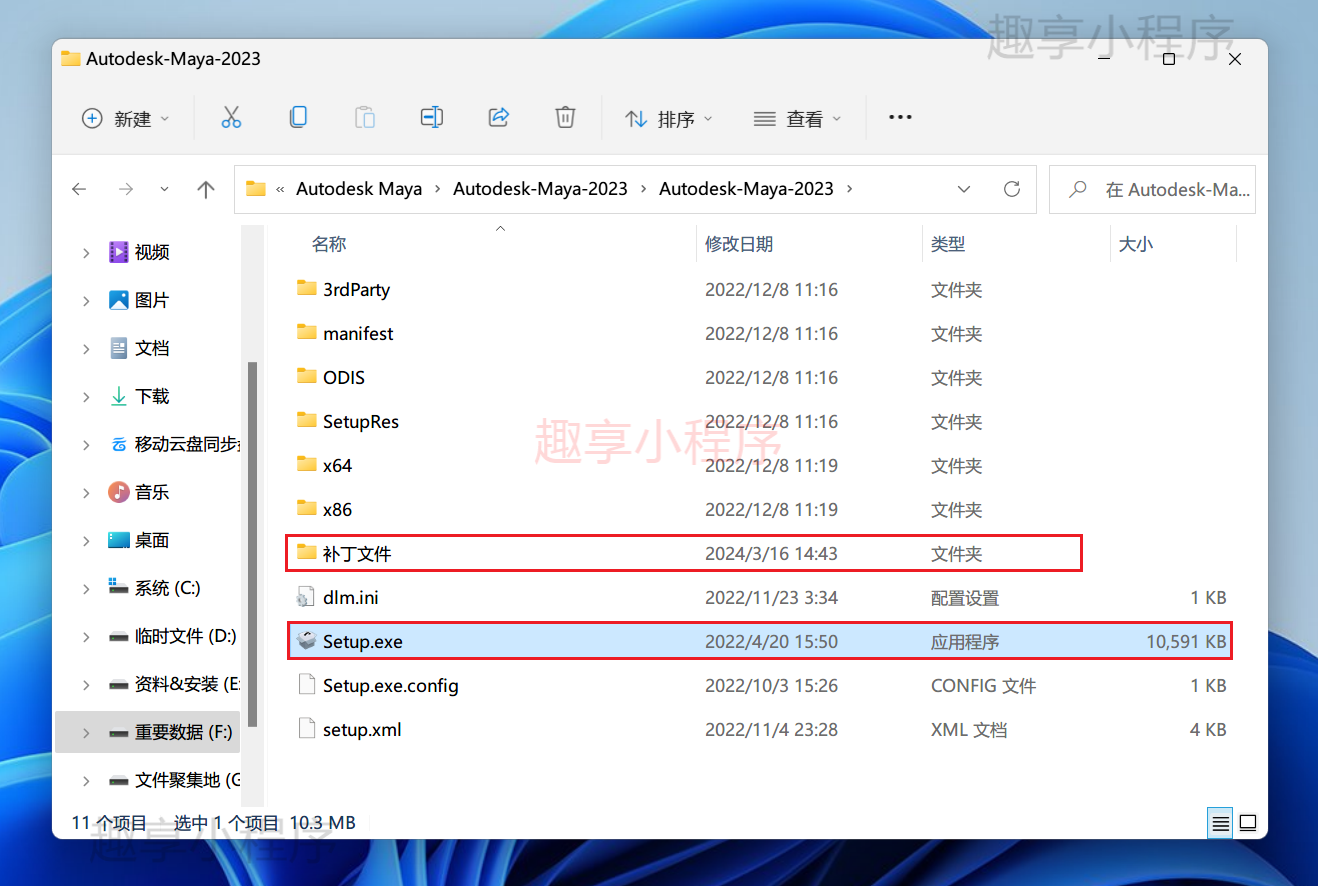The width and height of the screenshot is (1318, 886).
Task: Select 桌面 in navigation pane
Action: (152, 540)
